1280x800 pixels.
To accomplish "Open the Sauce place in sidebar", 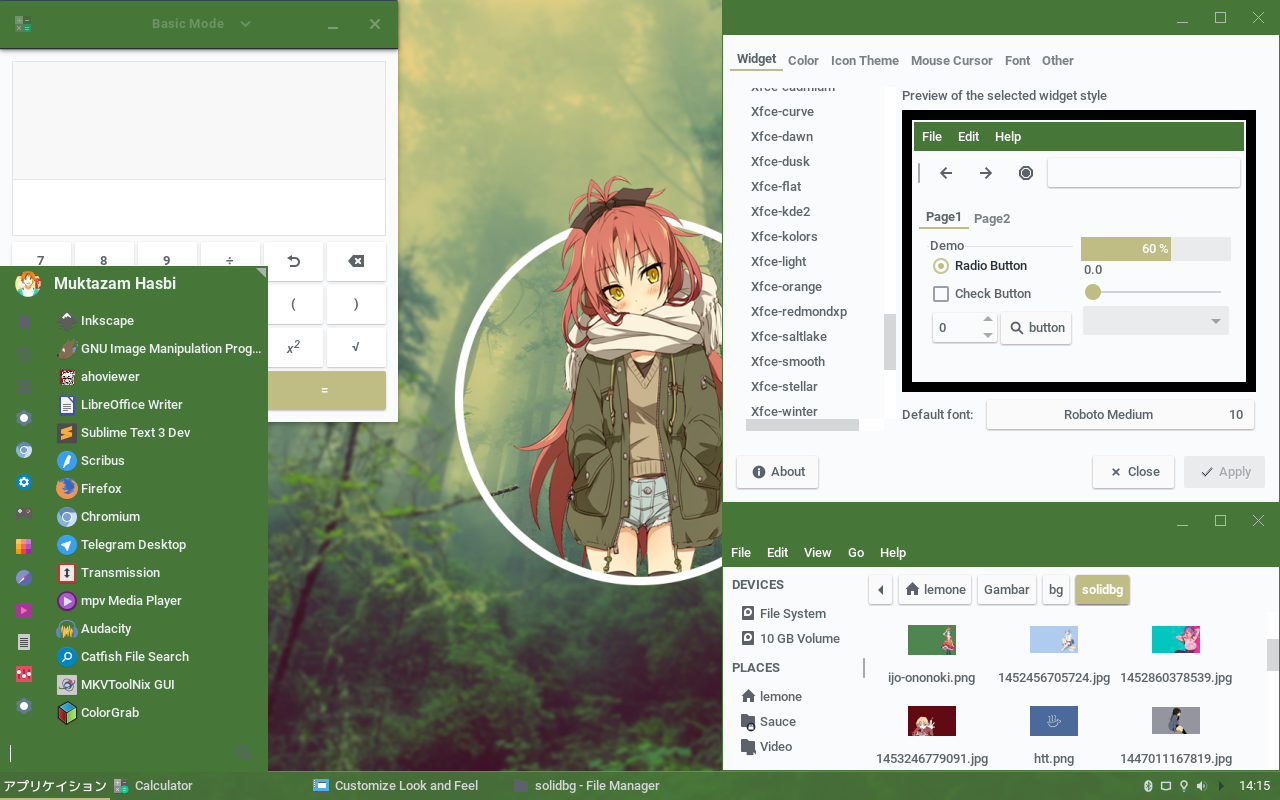I will 768,722.
